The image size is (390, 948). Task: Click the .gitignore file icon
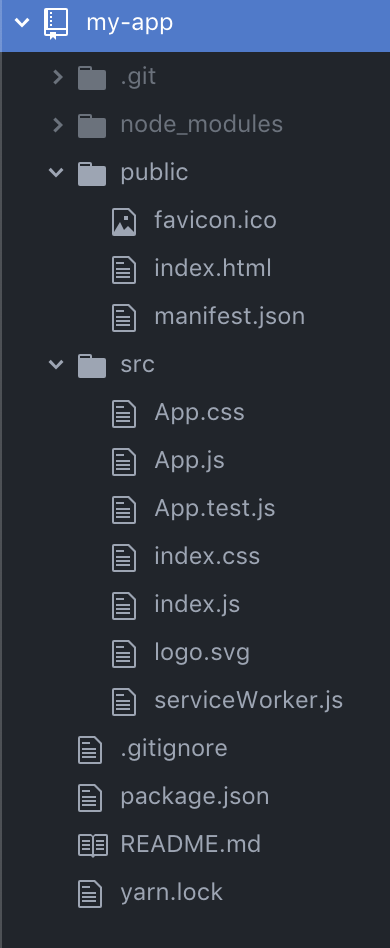pos(90,749)
